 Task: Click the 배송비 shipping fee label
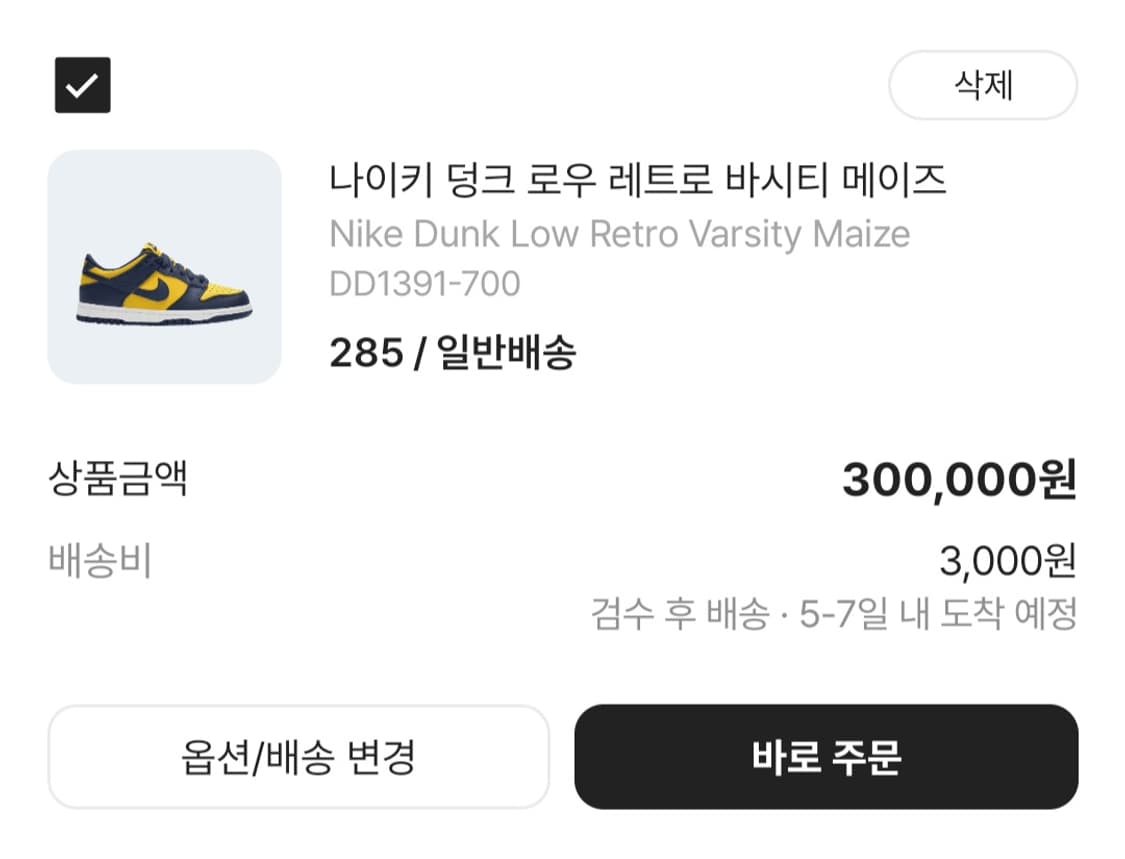(103, 560)
